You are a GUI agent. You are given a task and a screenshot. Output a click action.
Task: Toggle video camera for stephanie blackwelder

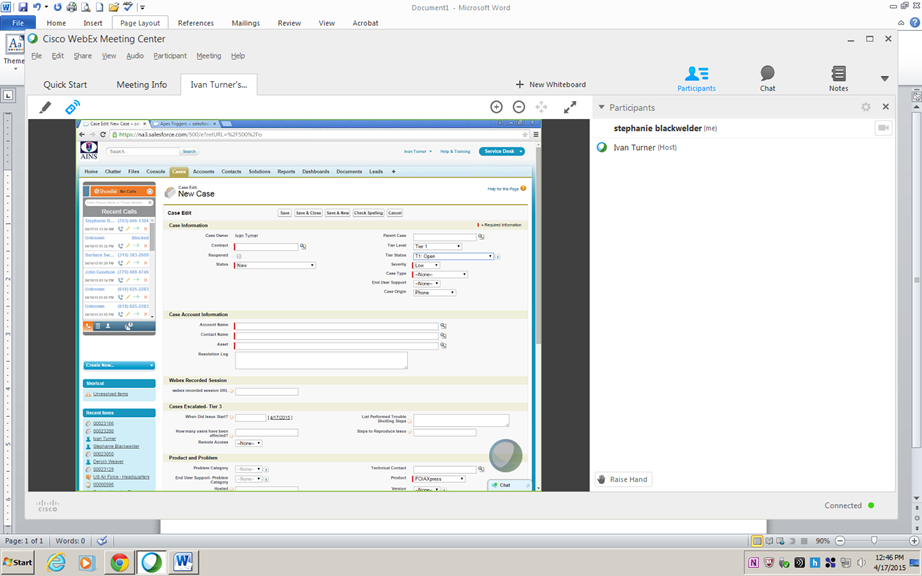pyautogui.click(x=883, y=128)
